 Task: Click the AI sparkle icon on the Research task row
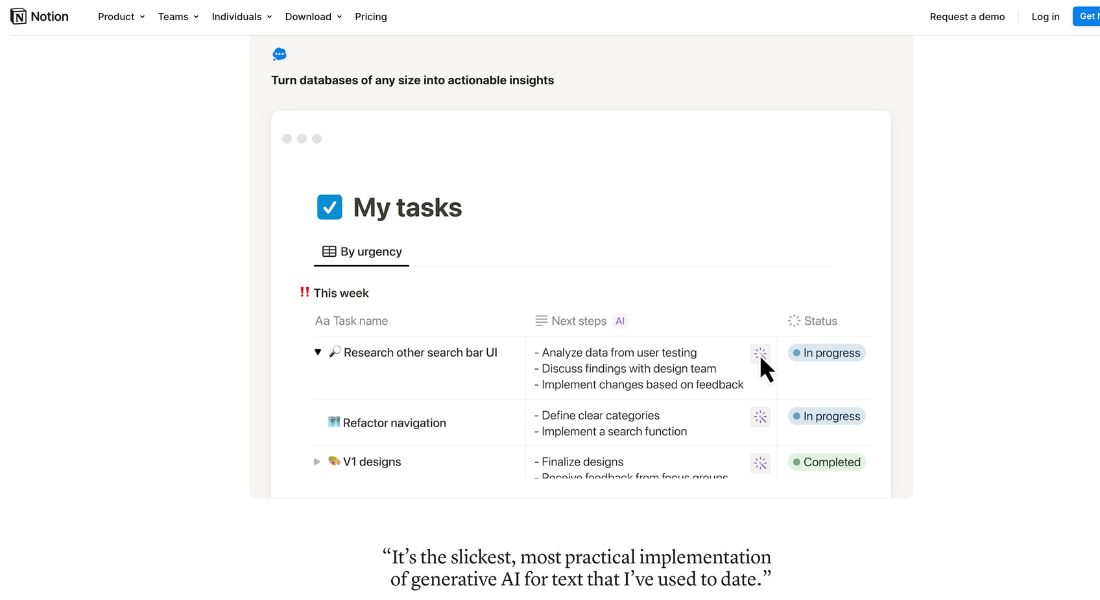coord(760,353)
